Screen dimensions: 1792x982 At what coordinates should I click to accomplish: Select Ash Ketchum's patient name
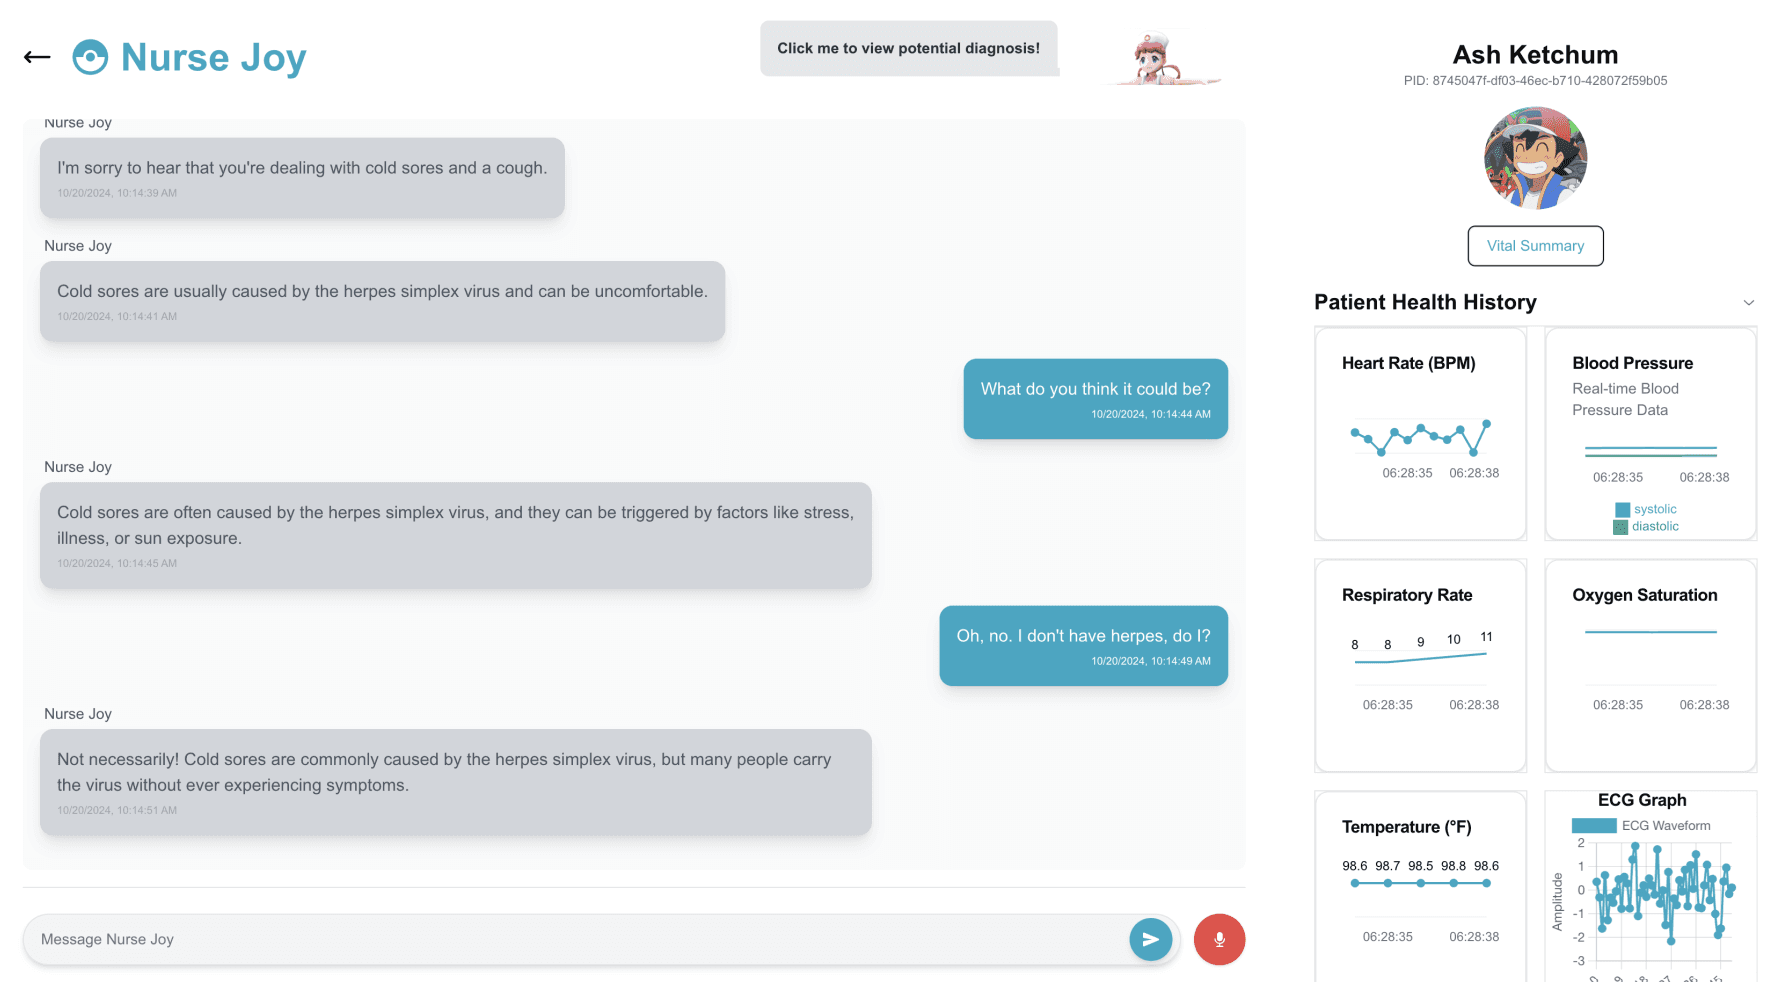(1535, 55)
